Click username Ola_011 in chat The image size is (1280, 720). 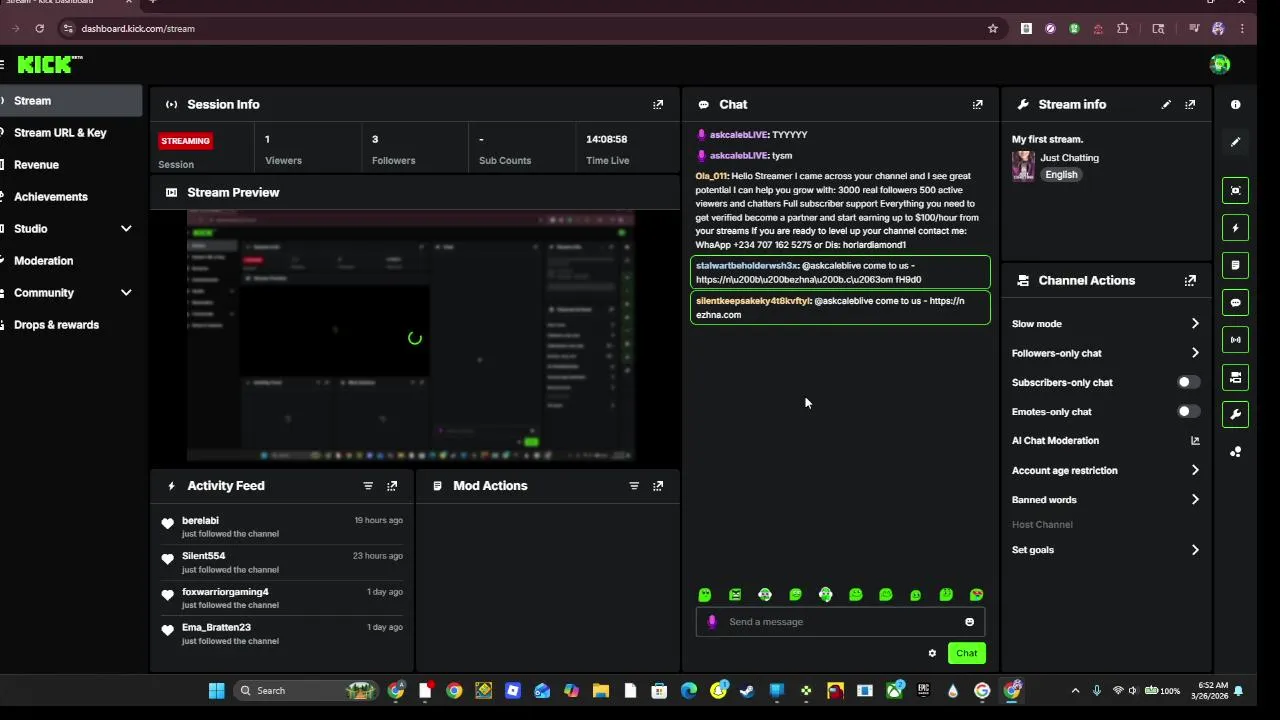711,176
